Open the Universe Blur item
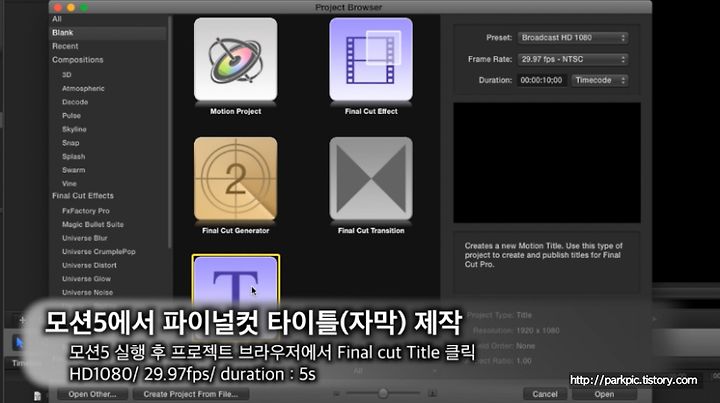The width and height of the screenshot is (720, 403). click(84, 238)
